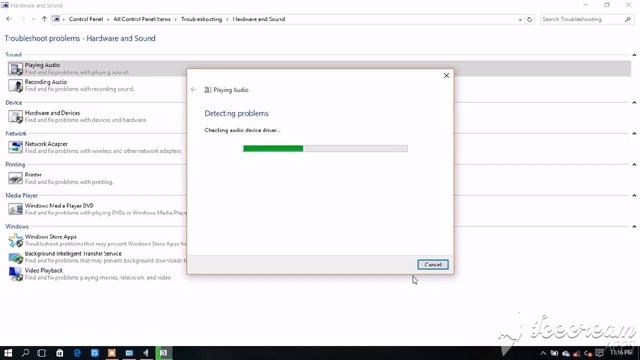Open the Playing Audio link
Viewport: 640px width, 360px height.
42,65
